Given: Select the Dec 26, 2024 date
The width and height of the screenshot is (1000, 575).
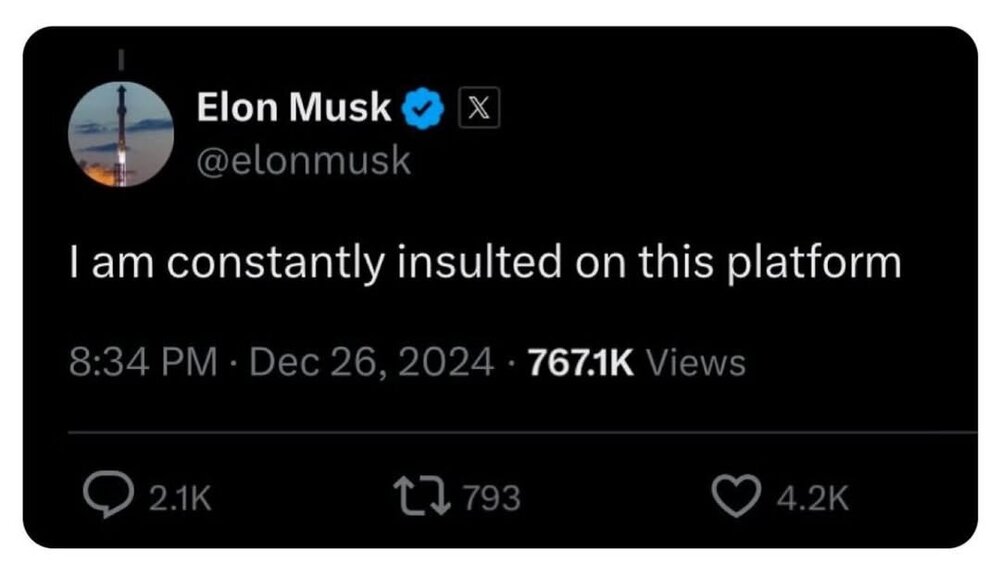Looking at the screenshot, I should click(370, 362).
